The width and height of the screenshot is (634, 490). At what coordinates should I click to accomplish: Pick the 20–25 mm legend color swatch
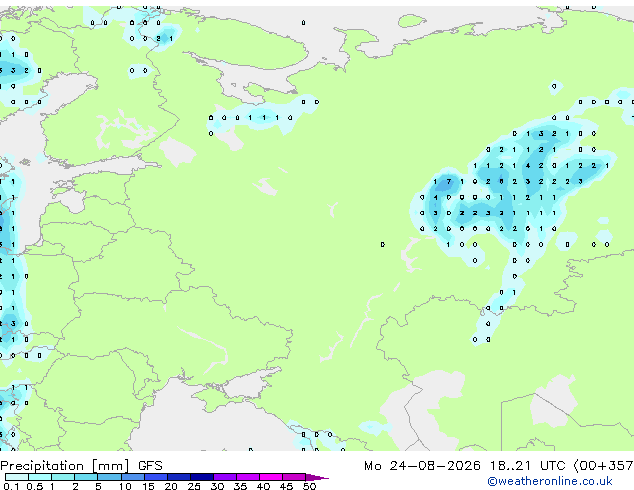[x=179, y=477]
